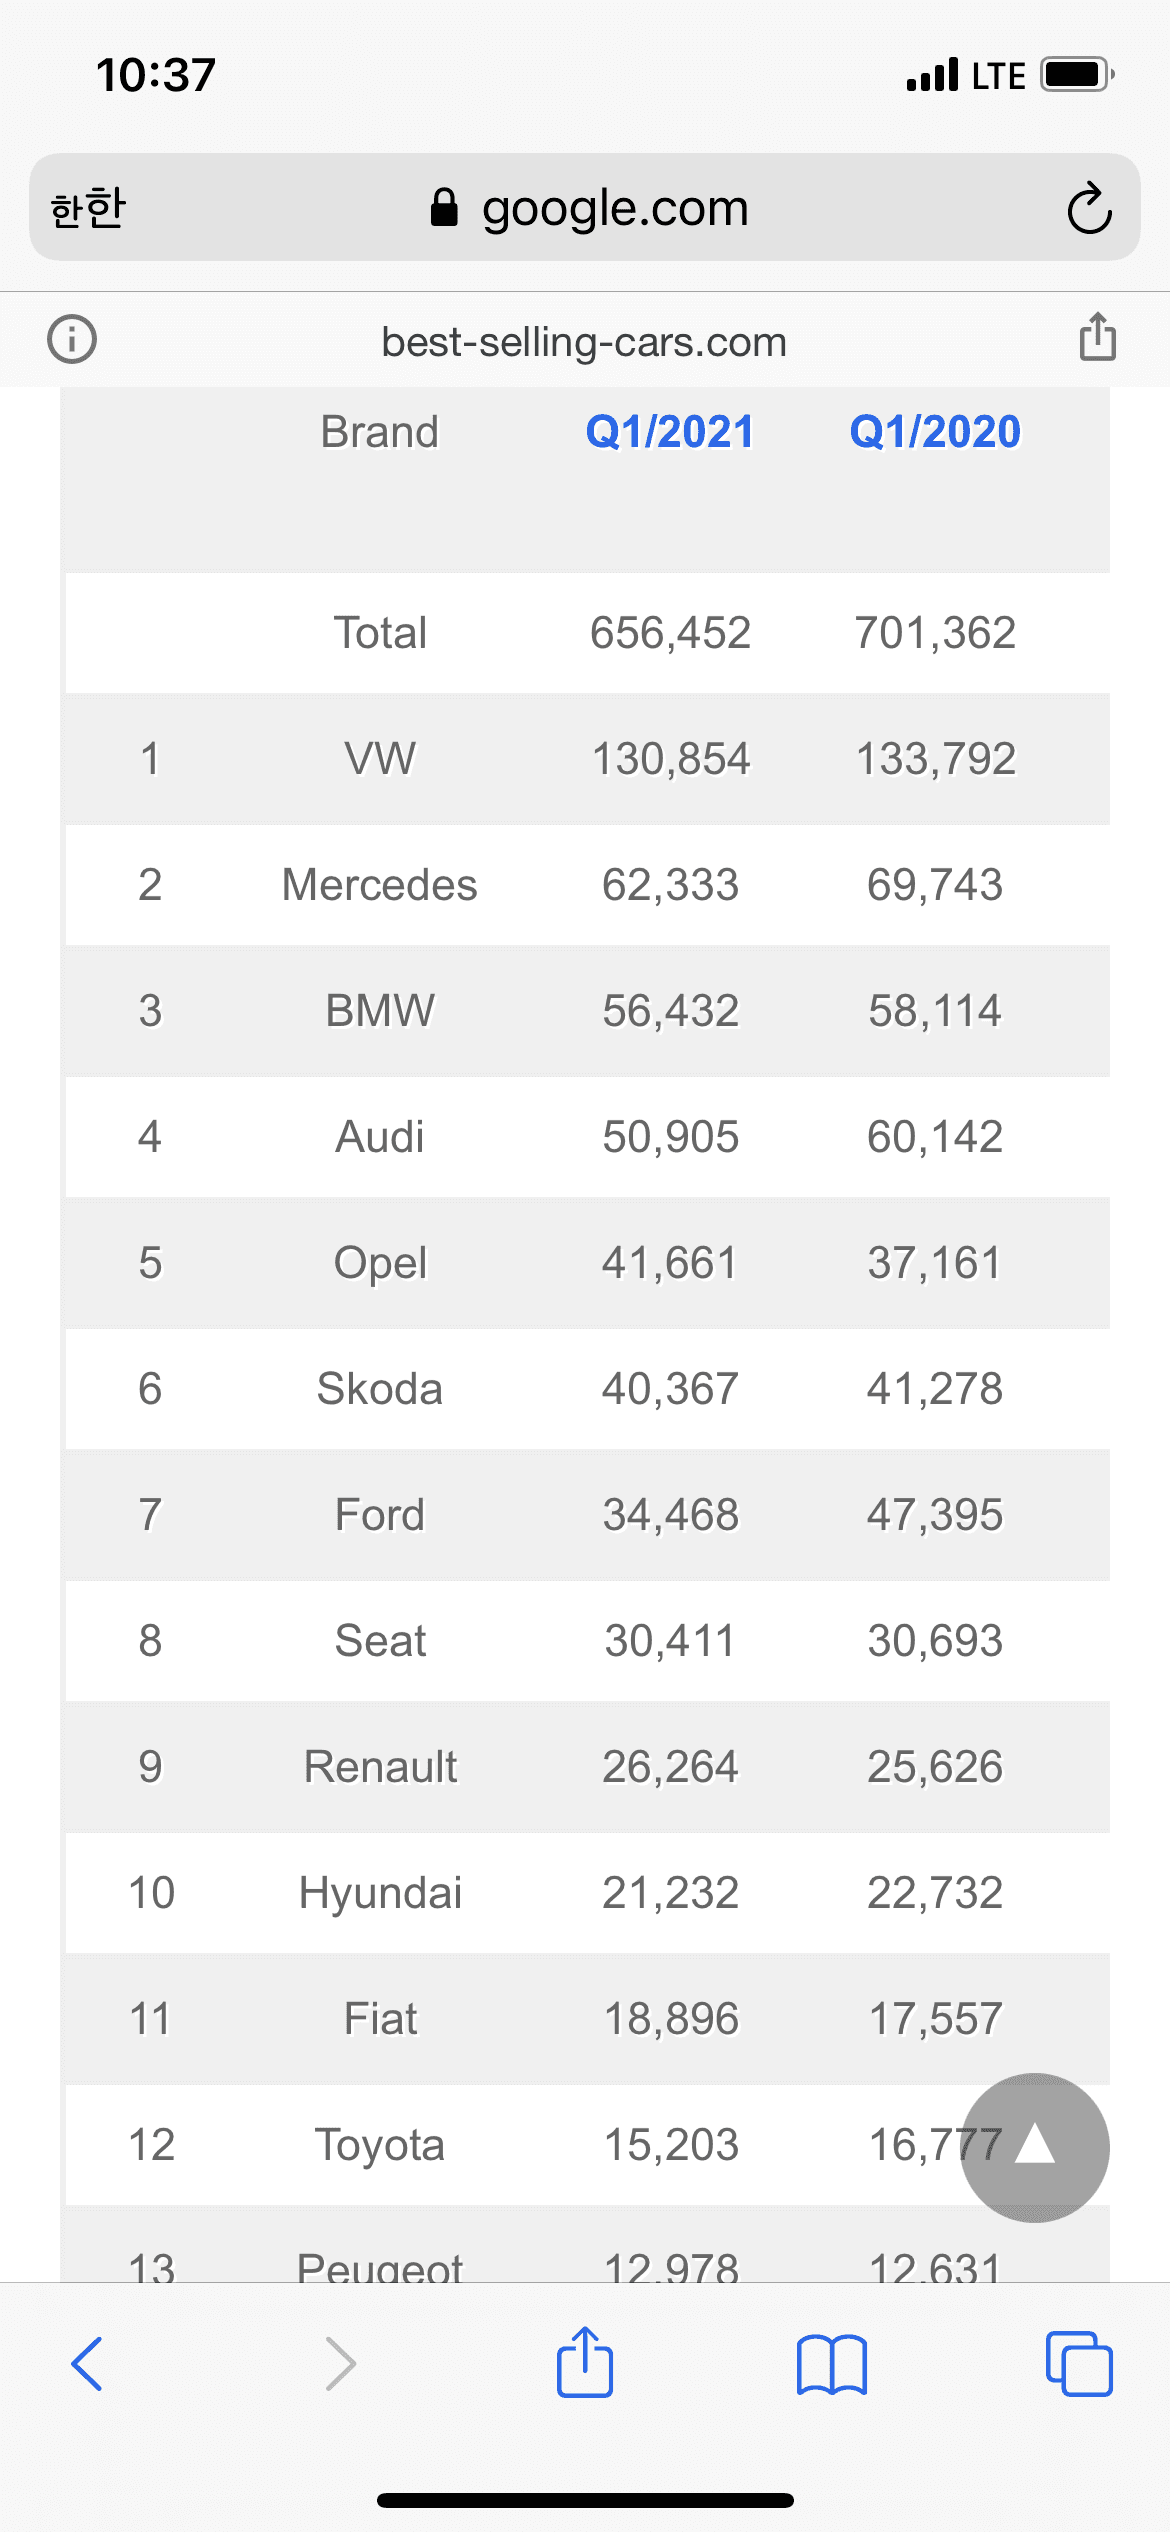Tap the home indicator bar
The image size is (1170, 2532).
(x=585, y=2500)
